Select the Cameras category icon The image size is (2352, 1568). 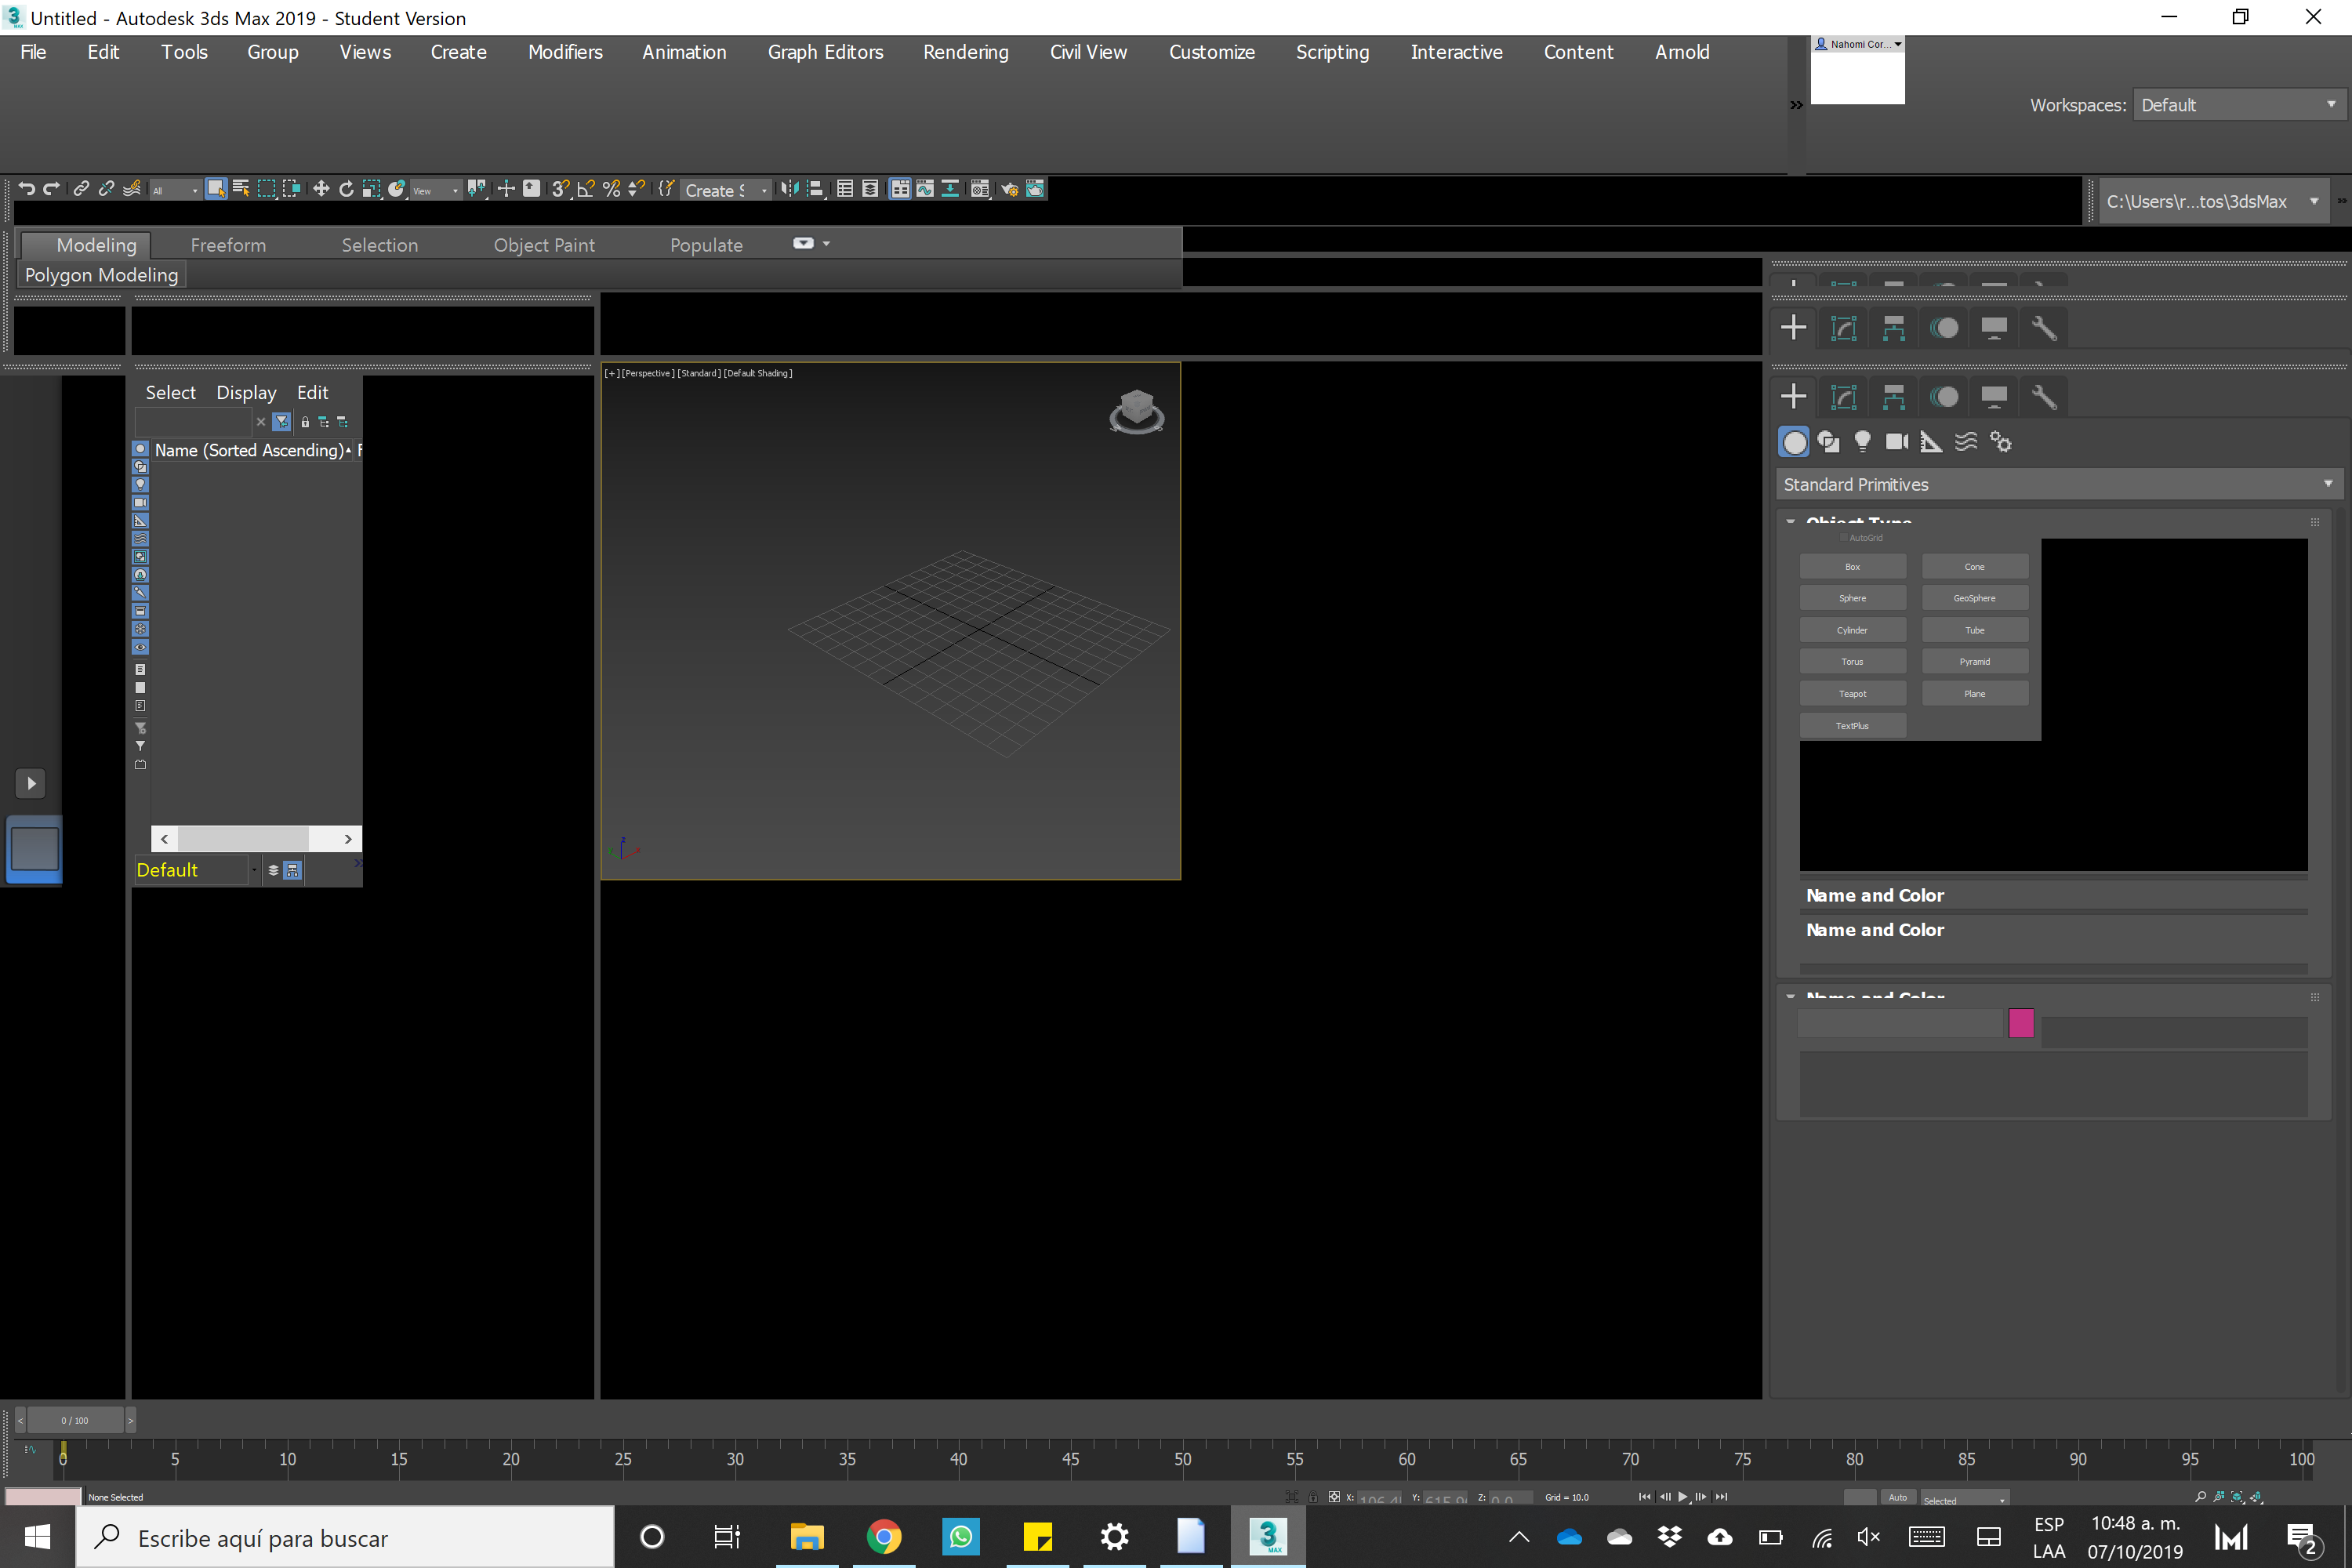(1896, 442)
